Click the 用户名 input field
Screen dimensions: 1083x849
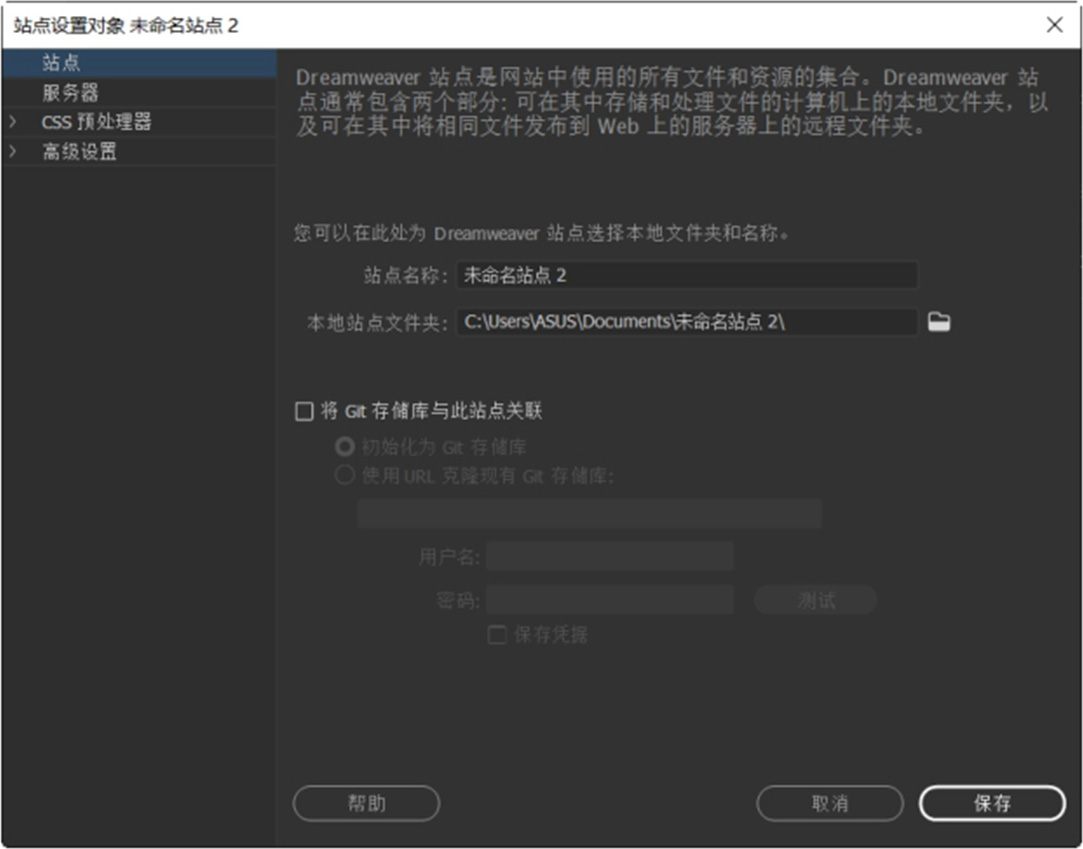(609, 556)
